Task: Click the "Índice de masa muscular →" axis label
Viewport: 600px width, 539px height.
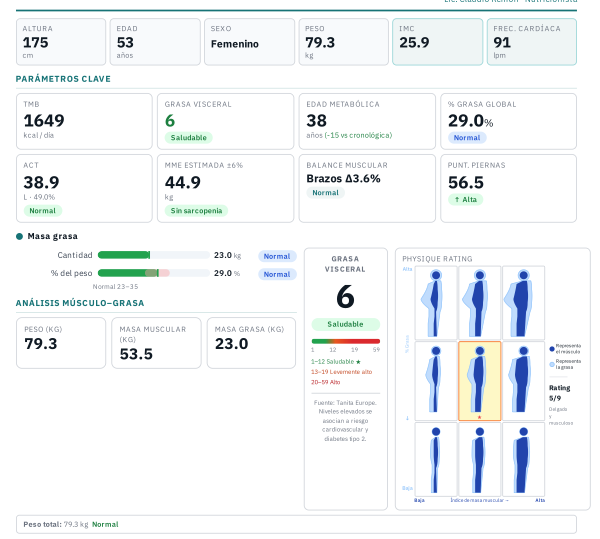Action: [x=479, y=500]
